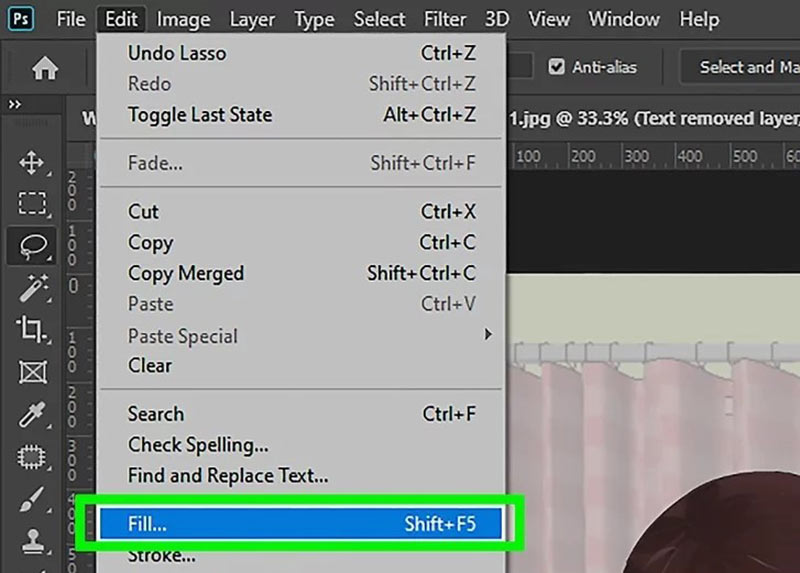Select the Crop tool
This screenshot has height=573, width=800.
32,327
